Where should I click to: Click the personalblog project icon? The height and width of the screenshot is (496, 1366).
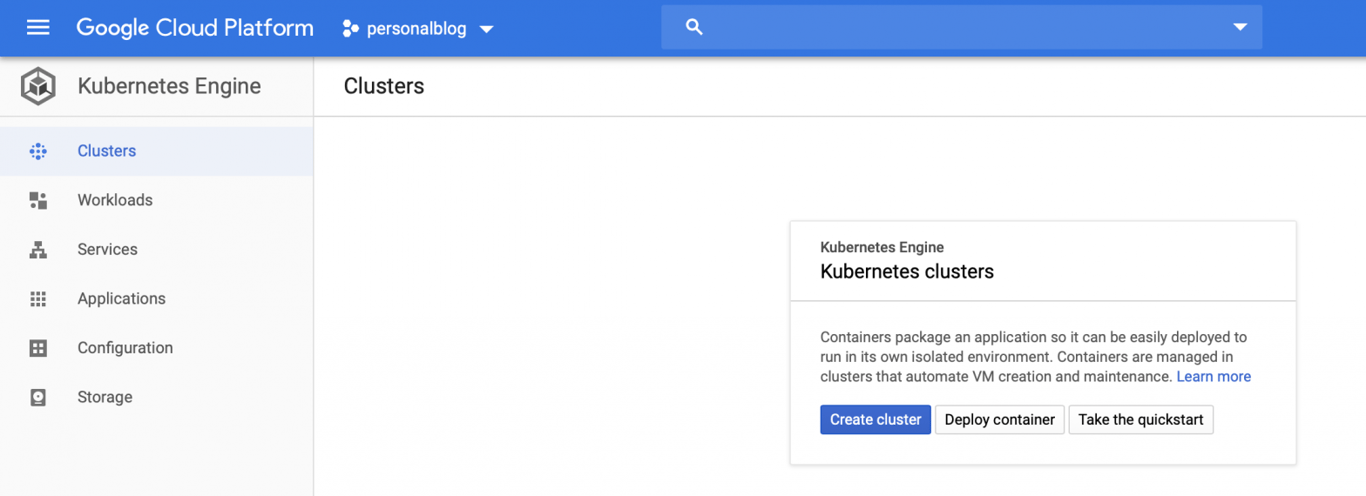point(350,29)
